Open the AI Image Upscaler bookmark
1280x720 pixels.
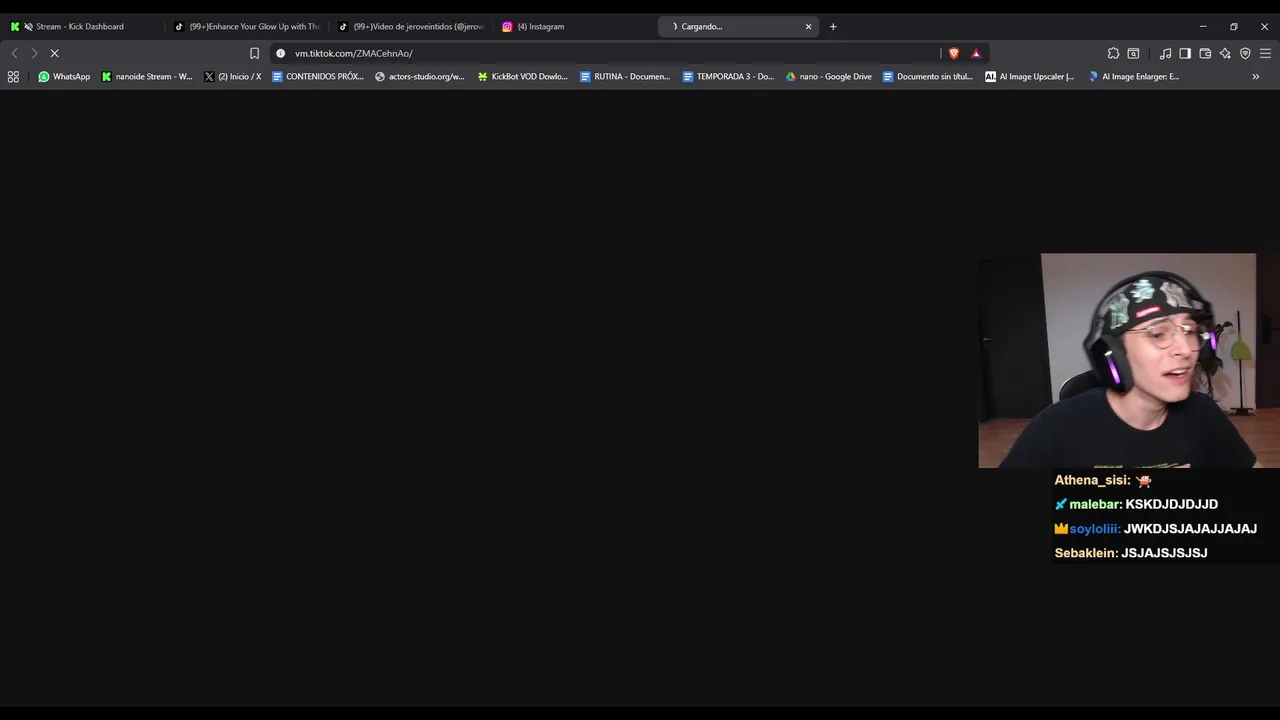click(x=1029, y=76)
